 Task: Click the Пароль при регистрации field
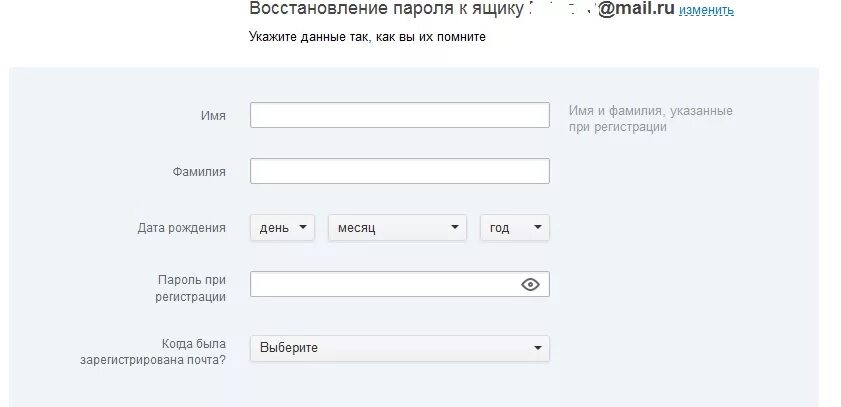400,284
